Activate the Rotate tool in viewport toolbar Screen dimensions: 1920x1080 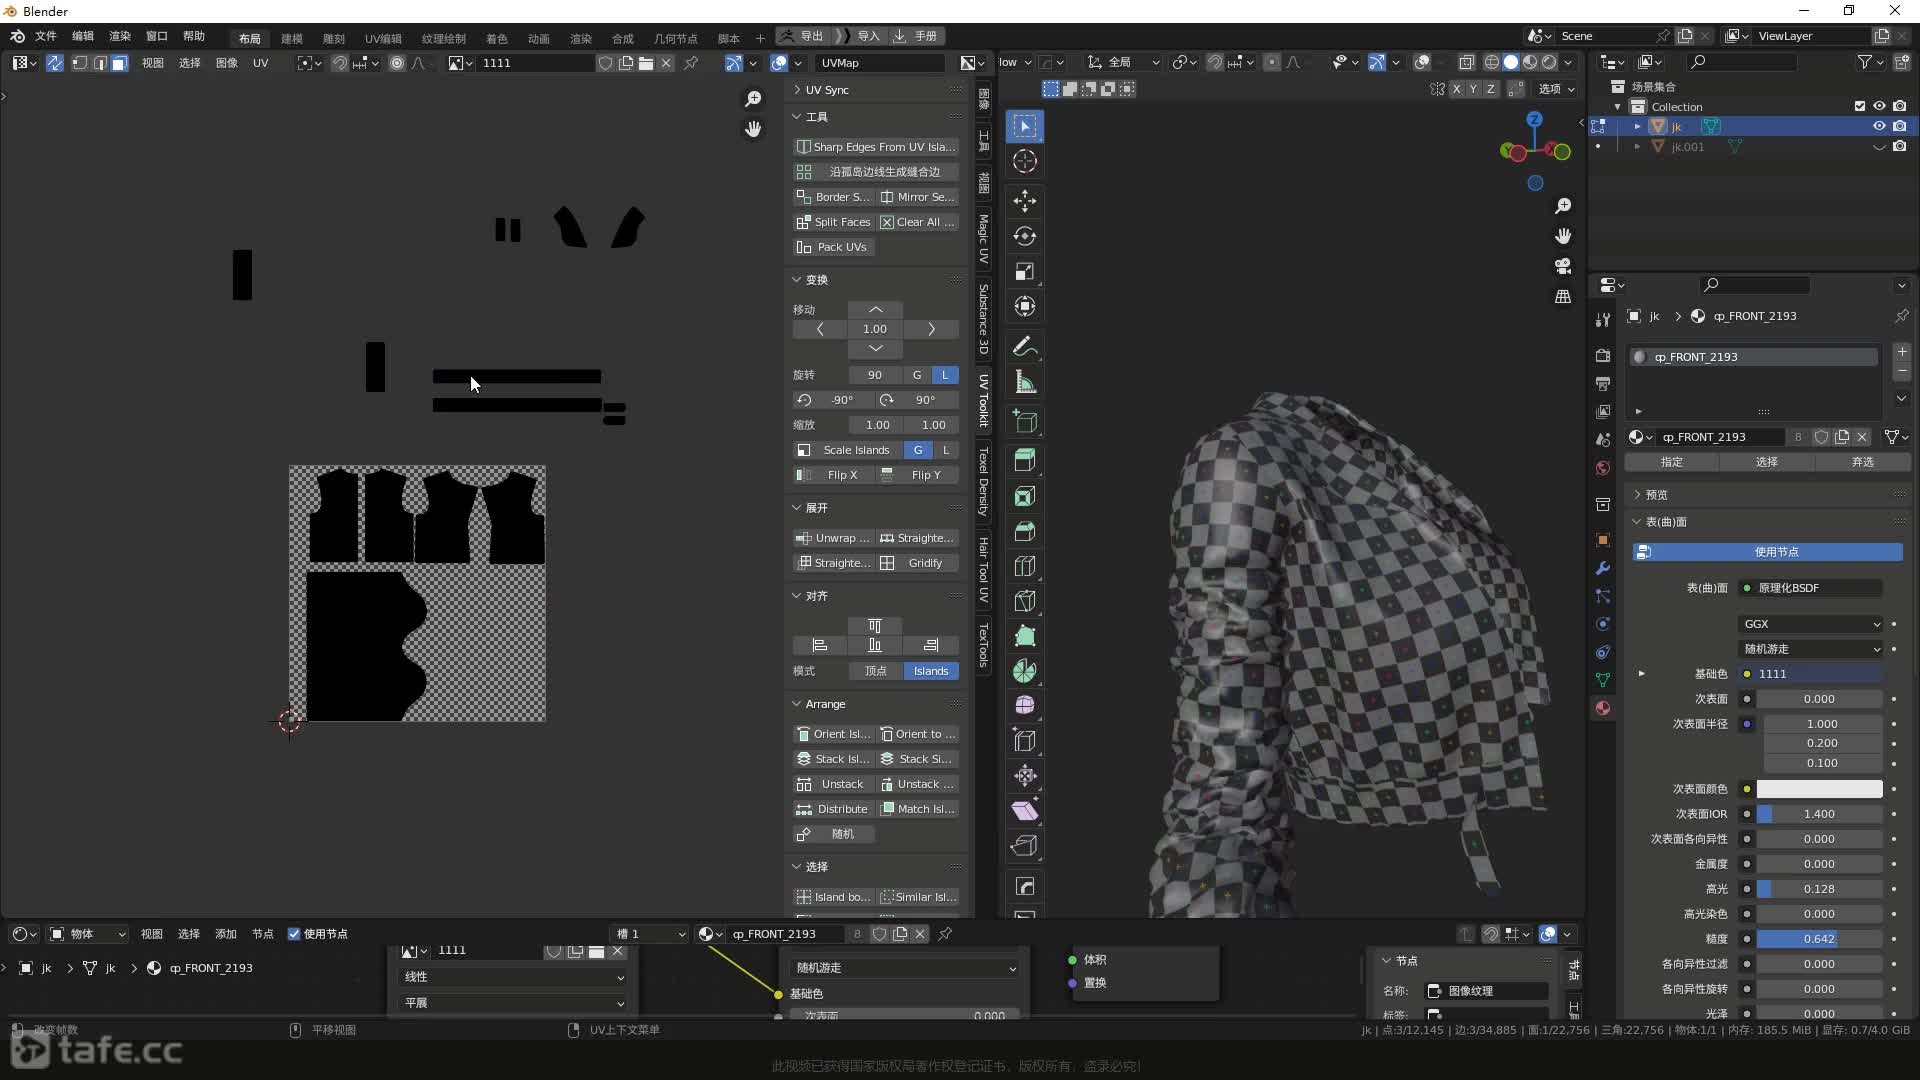tap(1025, 236)
